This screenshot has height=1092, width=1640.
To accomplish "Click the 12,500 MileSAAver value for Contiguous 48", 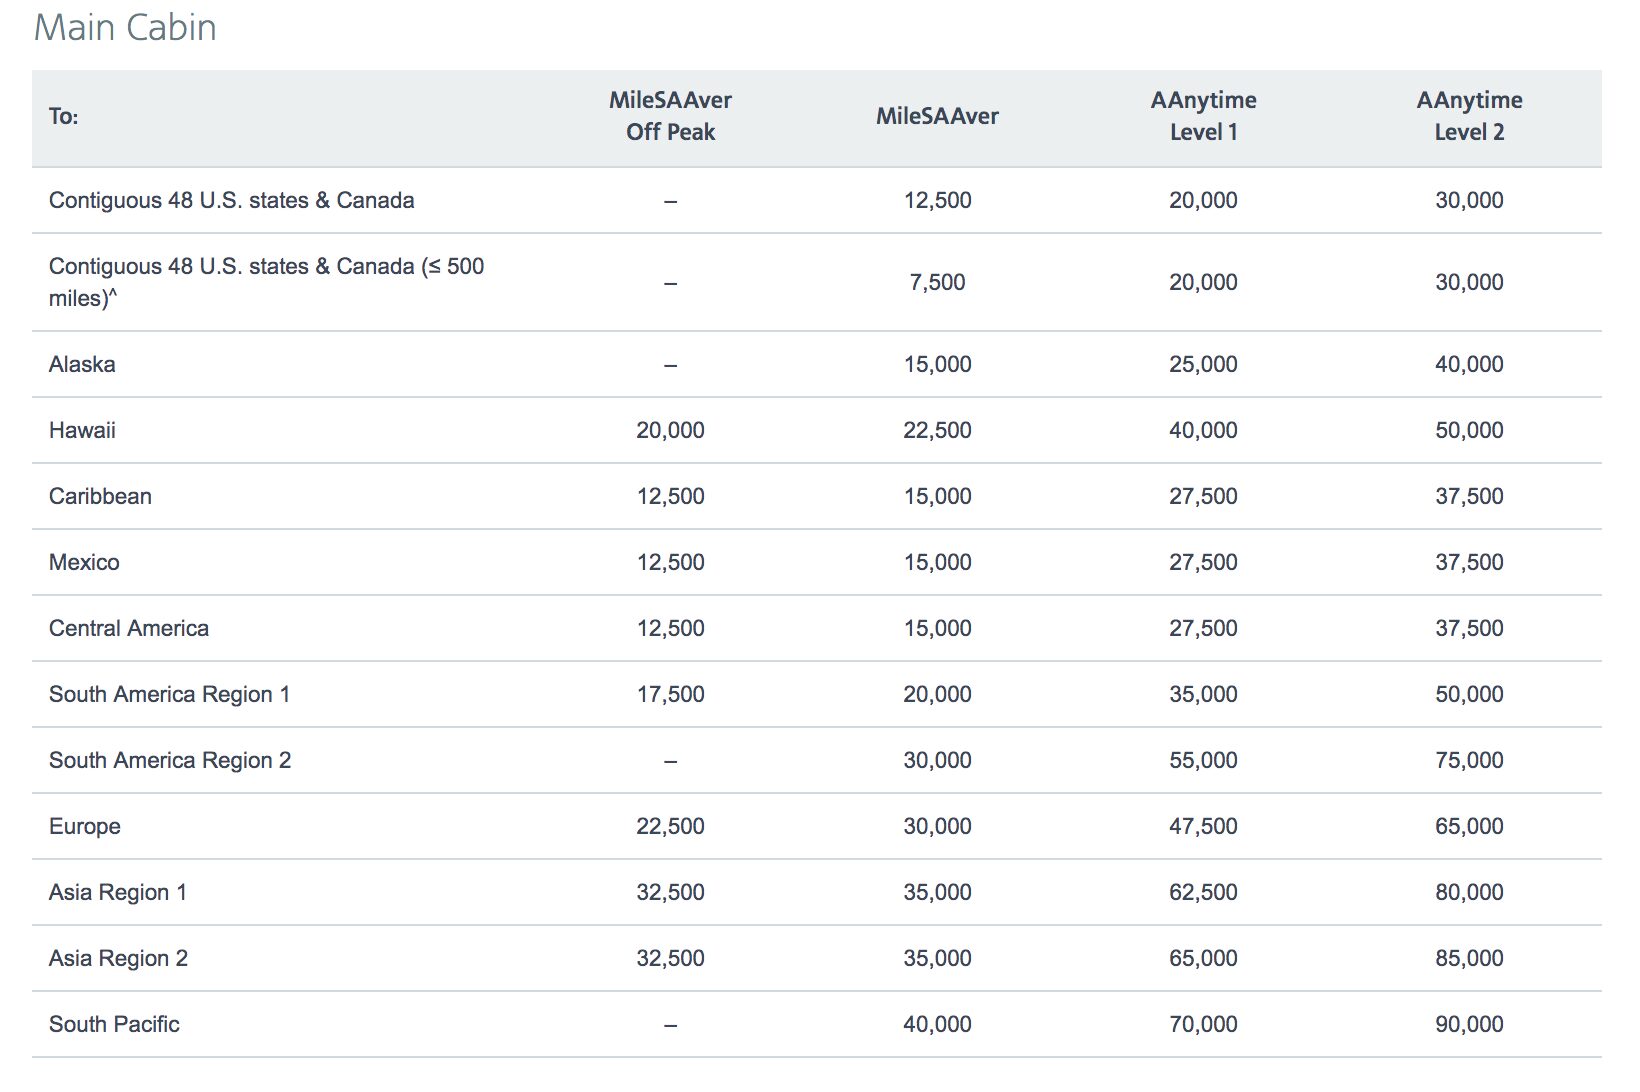I will click(x=938, y=199).
